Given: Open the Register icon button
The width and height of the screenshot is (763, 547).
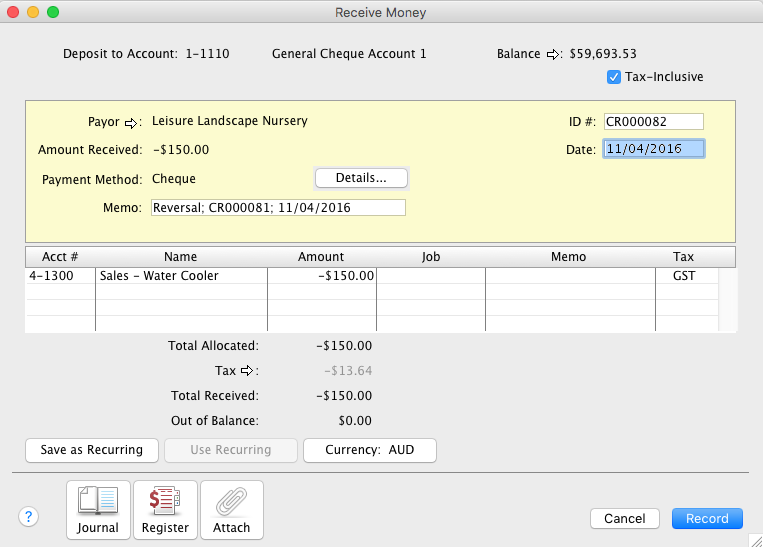Looking at the screenshot, I should (x=165, y=510).
